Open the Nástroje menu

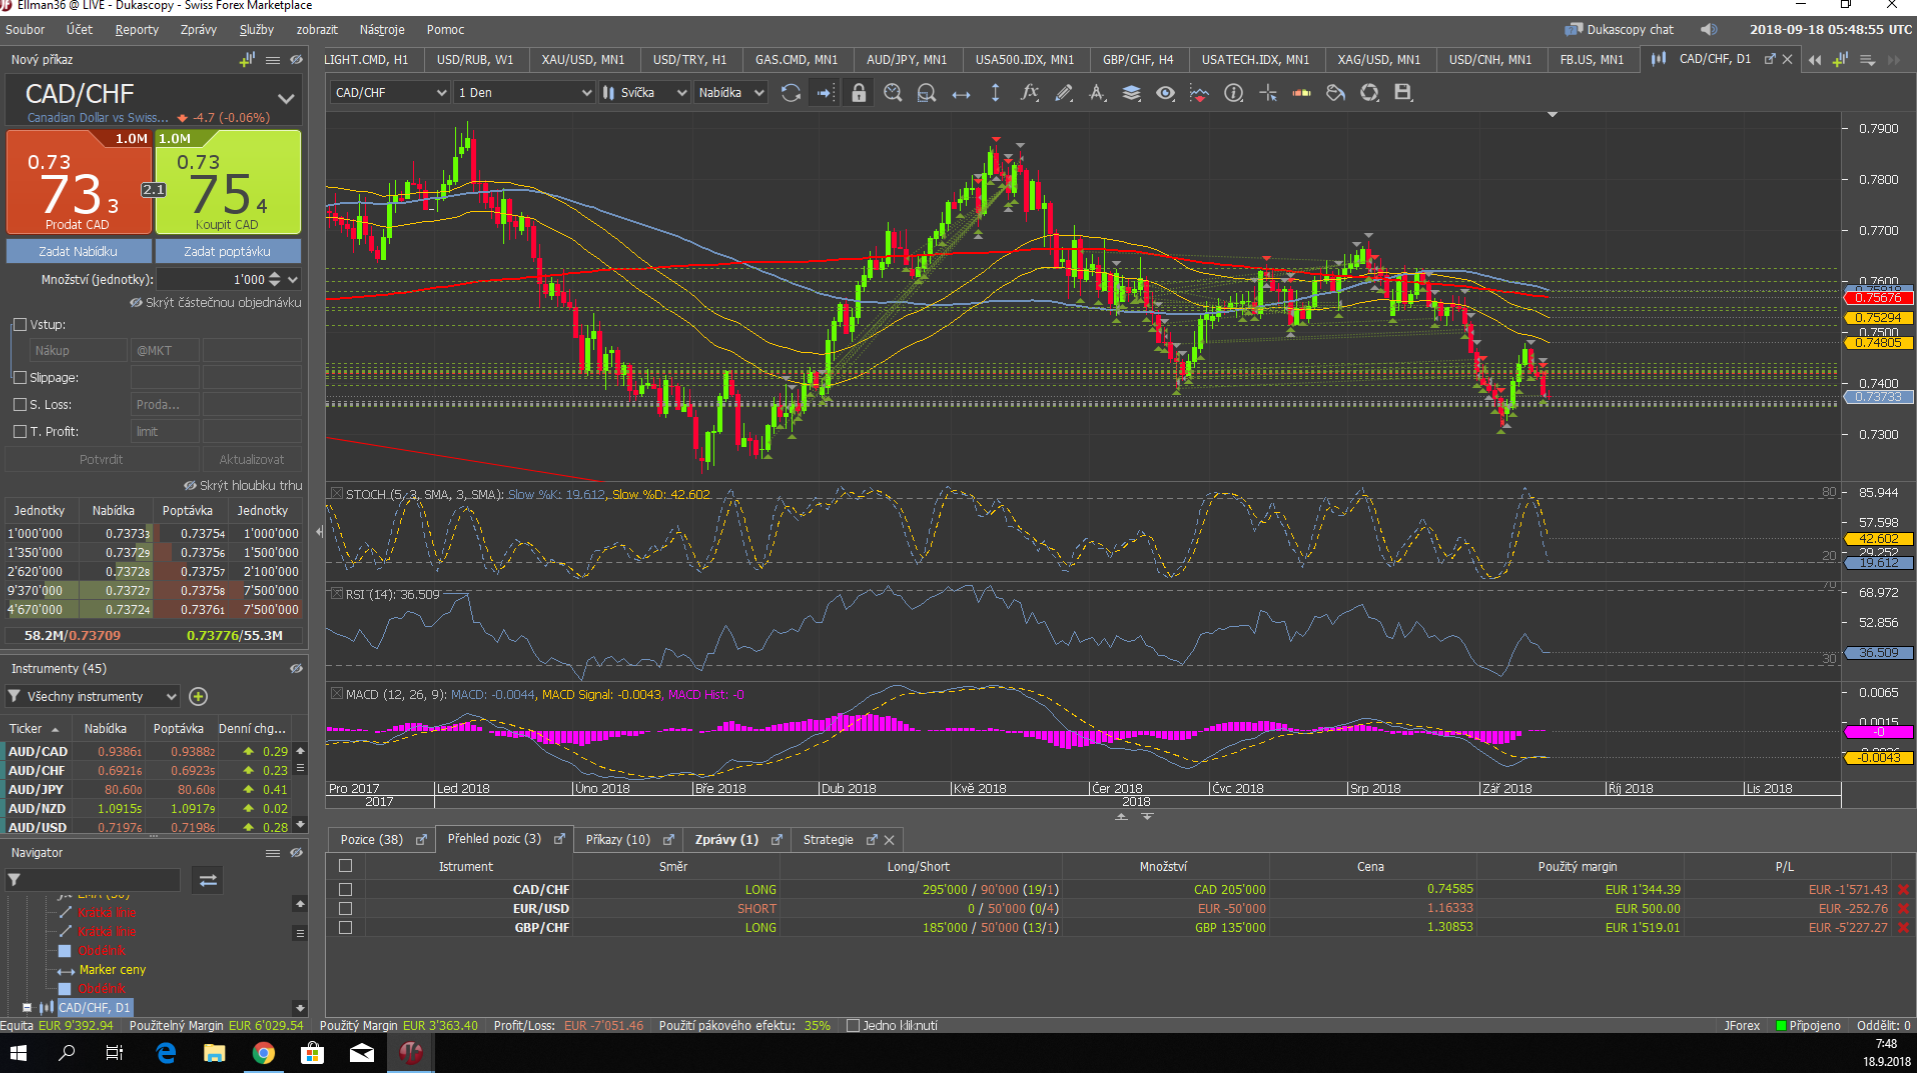click(x=382, y=30)
